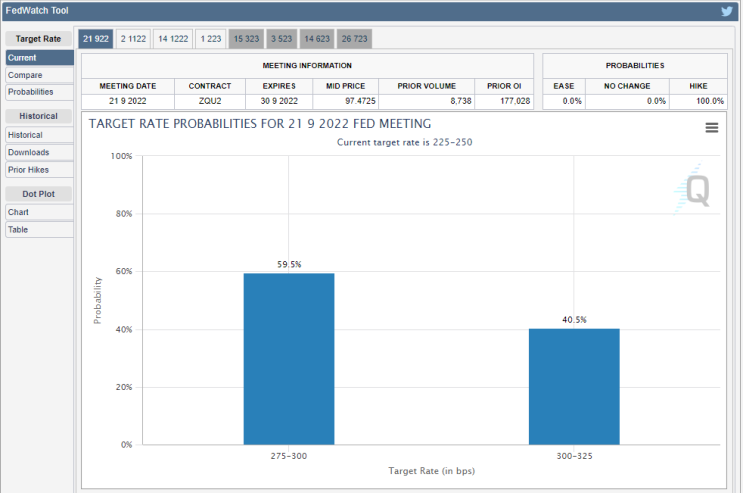Click the Target Rate section header

38,39
